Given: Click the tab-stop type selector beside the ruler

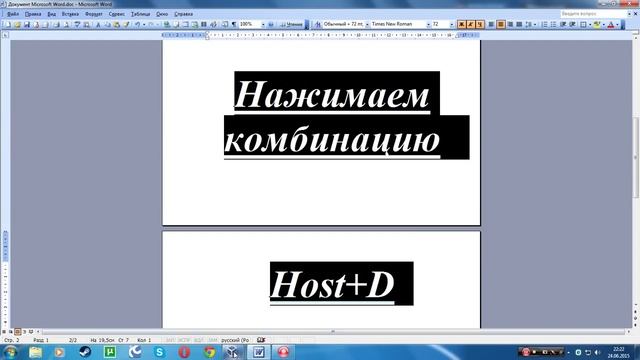Looking at the screenshot, I should coord(5,36).
